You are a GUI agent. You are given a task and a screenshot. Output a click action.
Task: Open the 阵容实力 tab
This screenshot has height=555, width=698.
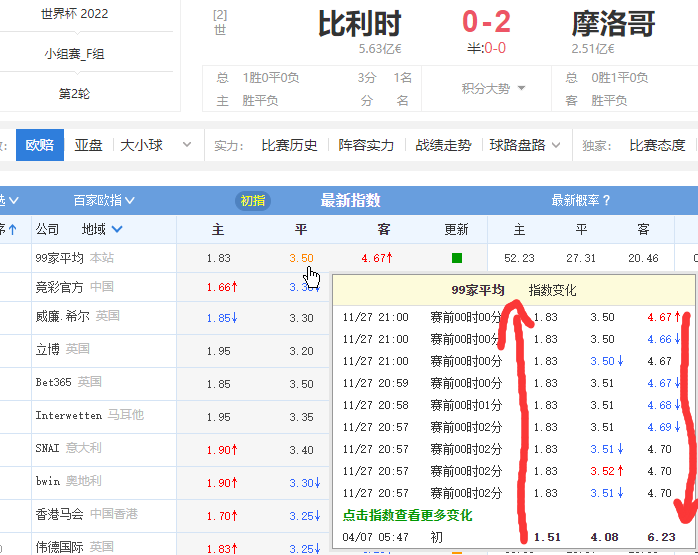coord(366,145)
